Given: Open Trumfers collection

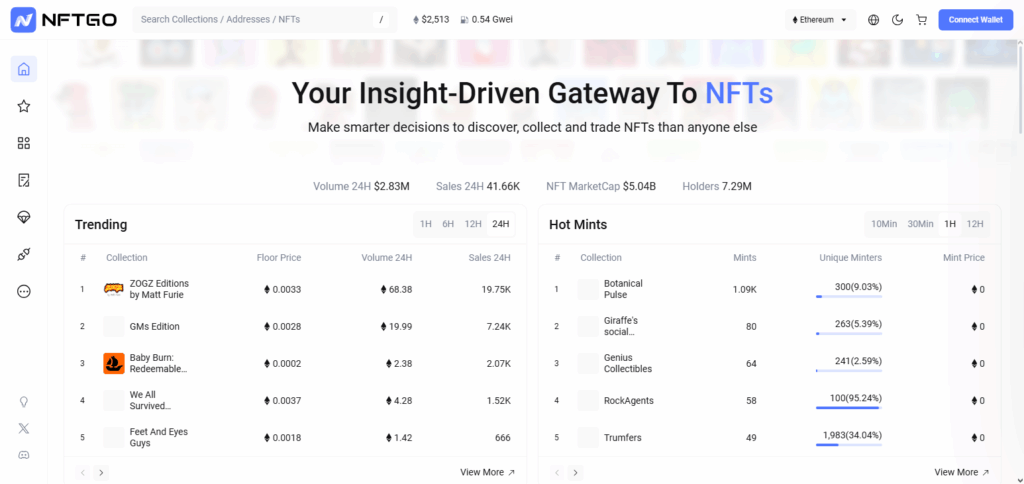Looking at the screenshot, I should point(622,438).
